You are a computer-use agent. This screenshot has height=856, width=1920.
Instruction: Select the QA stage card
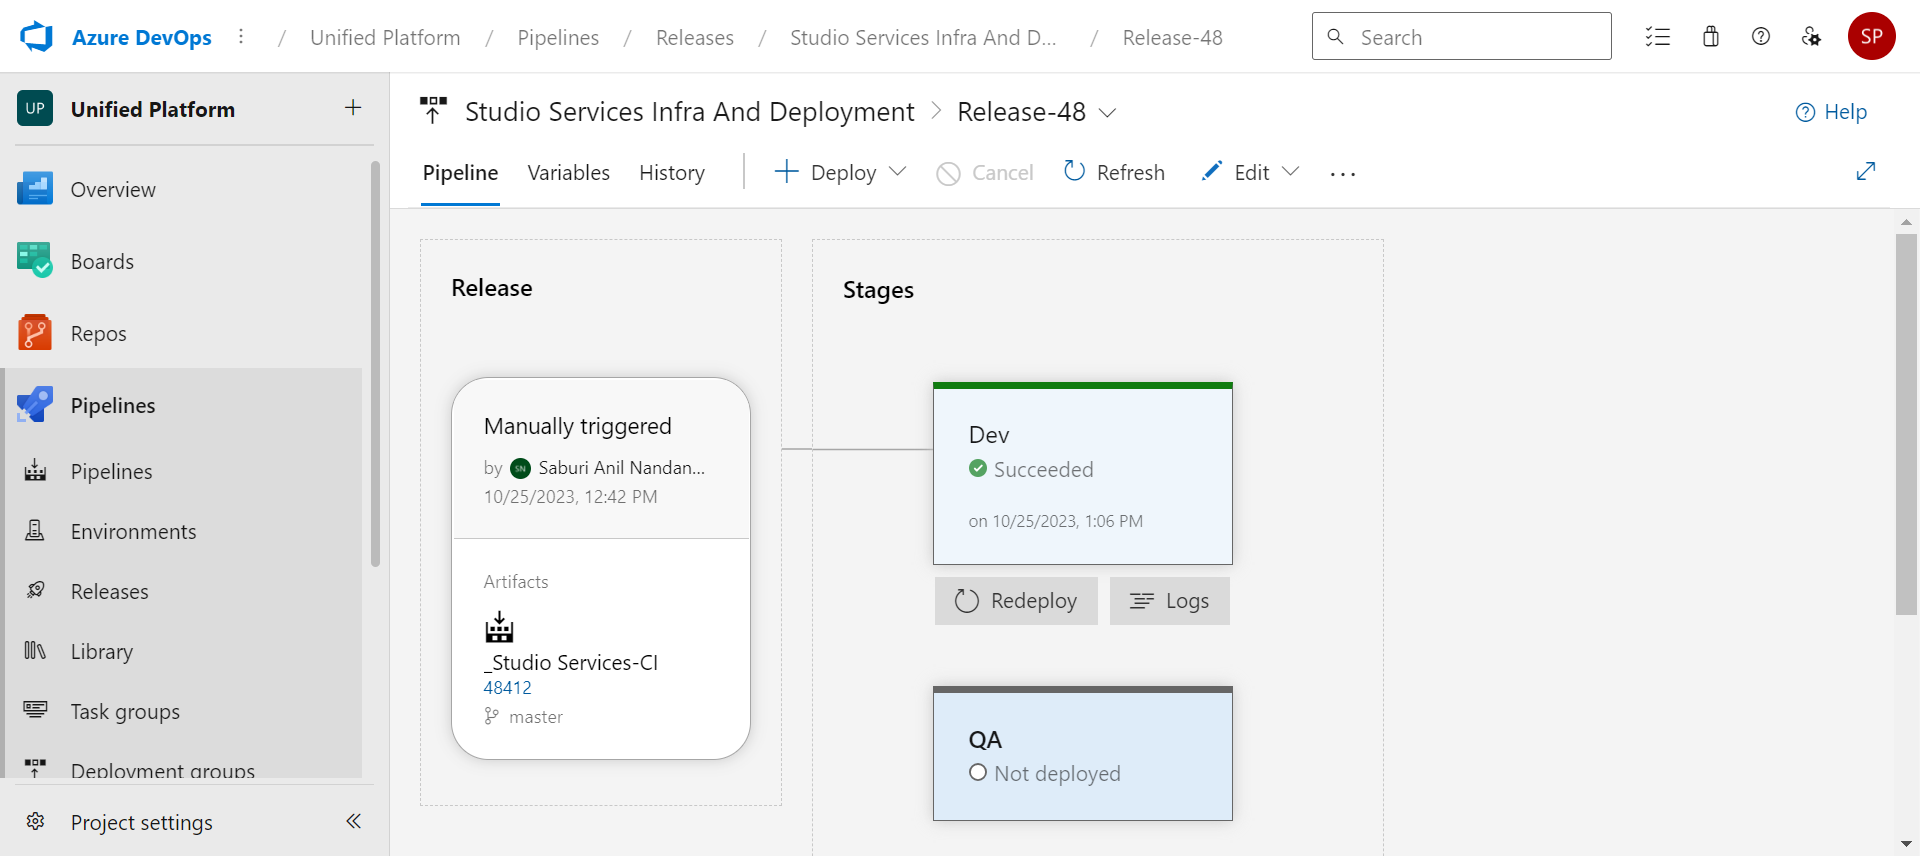(x=1083, y=754)
